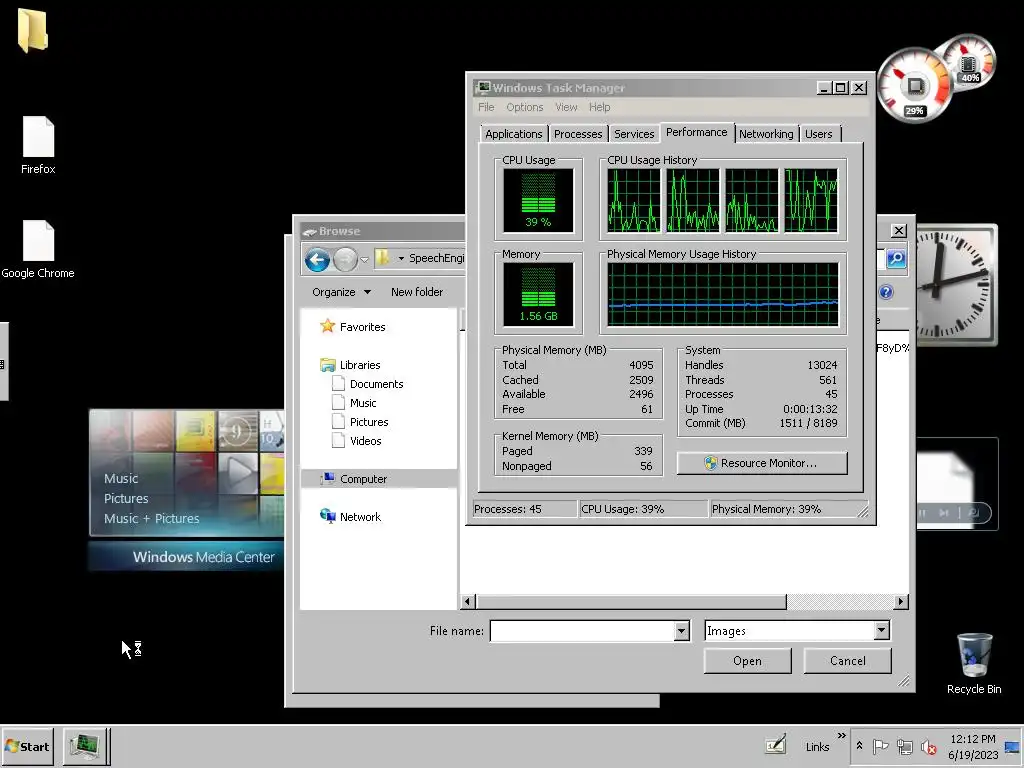Click the scroll left arrow in Browse
The image size is (1024, 768).
point(468,601)
